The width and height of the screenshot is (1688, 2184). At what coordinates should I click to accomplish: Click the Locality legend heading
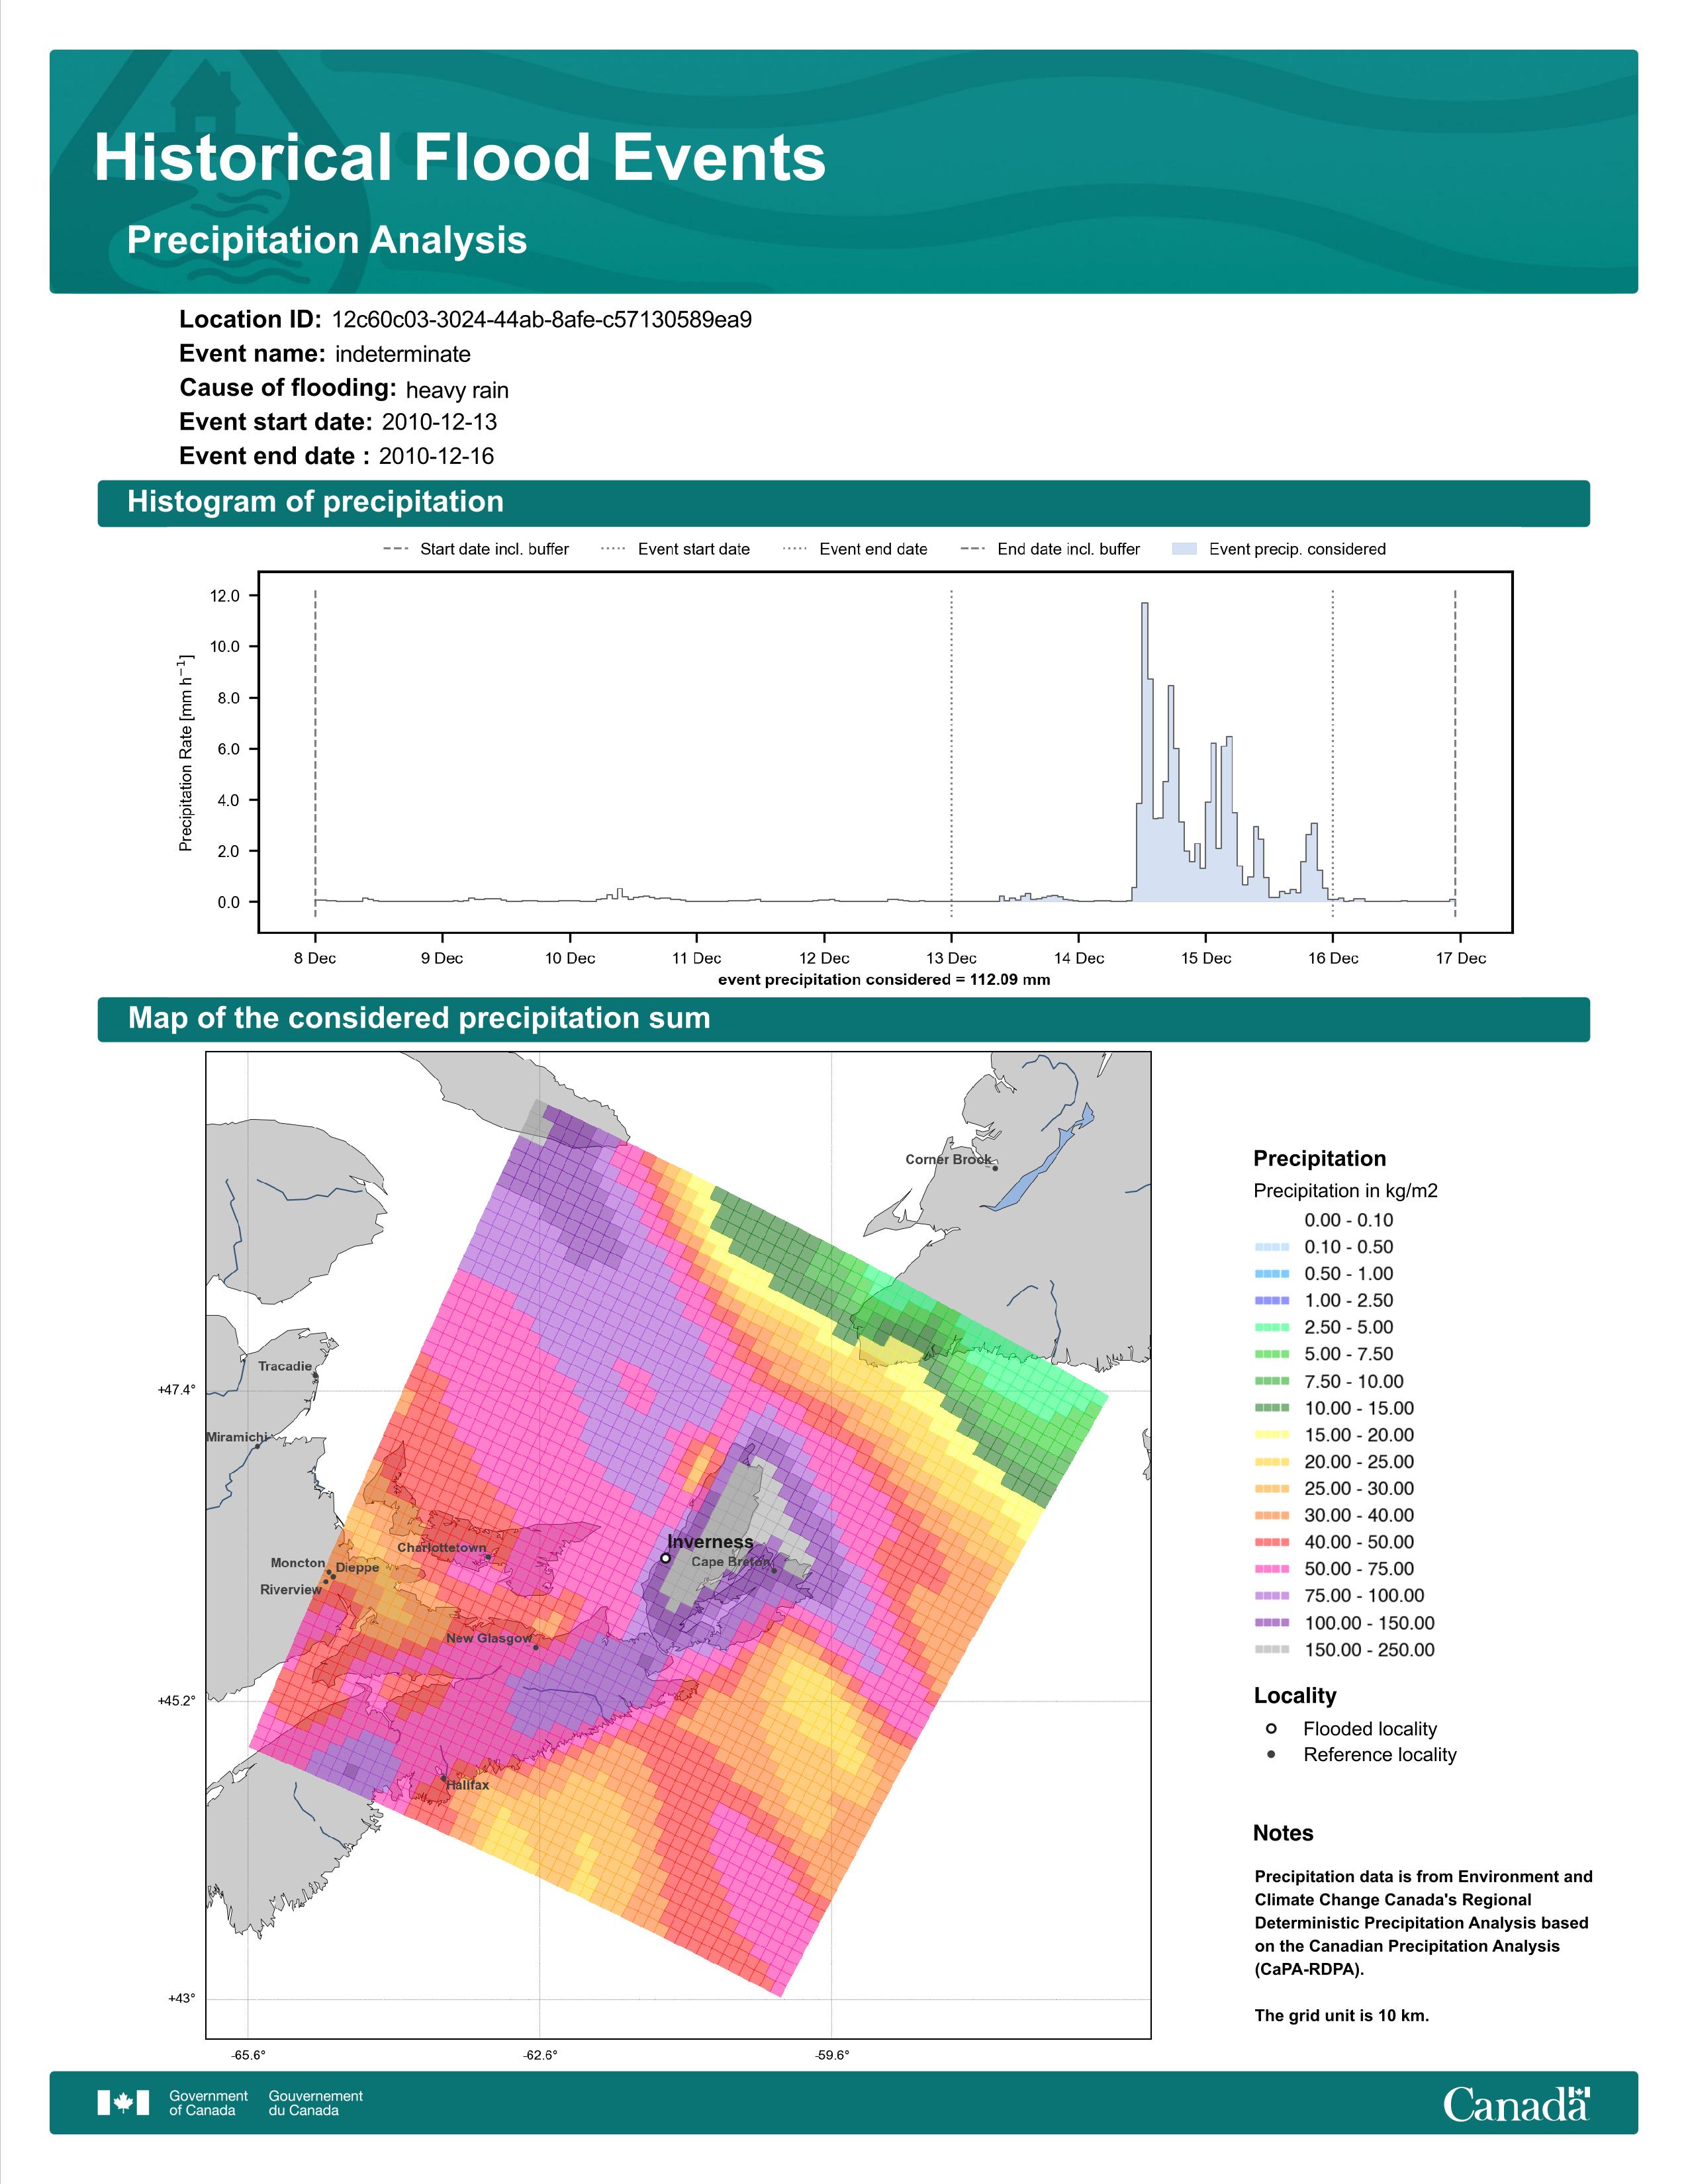click(1295, 1696)
